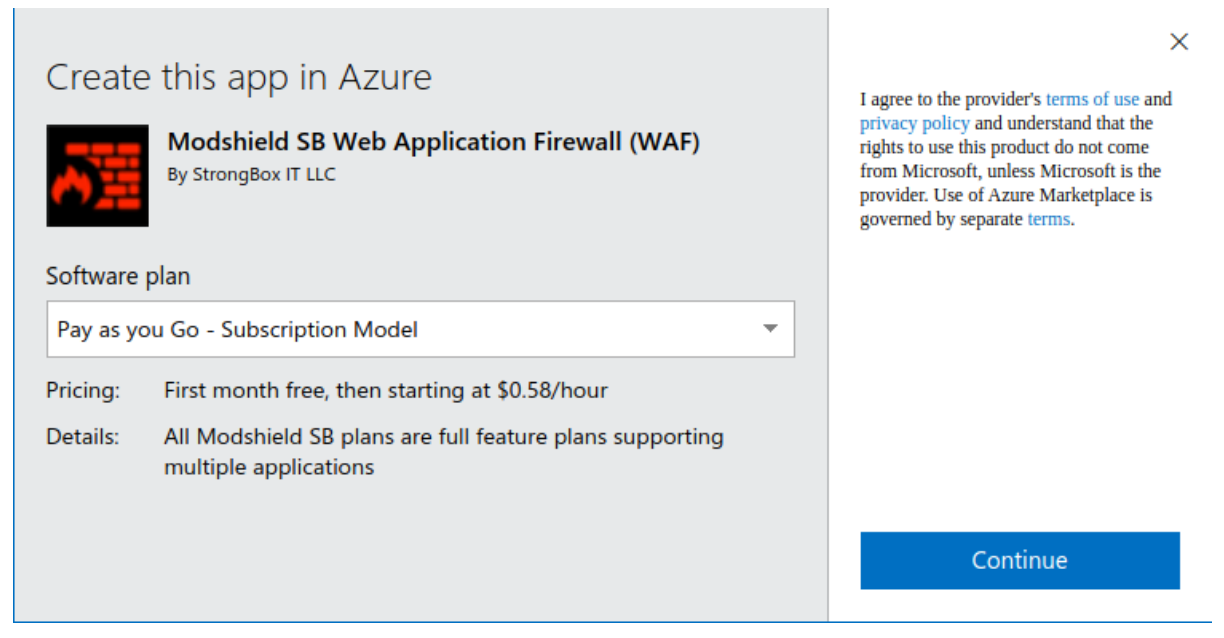Viewport: 1224px width, 638px height.
Task: Click the Modshield firewall logo image
Action: [x=97, y=175]
